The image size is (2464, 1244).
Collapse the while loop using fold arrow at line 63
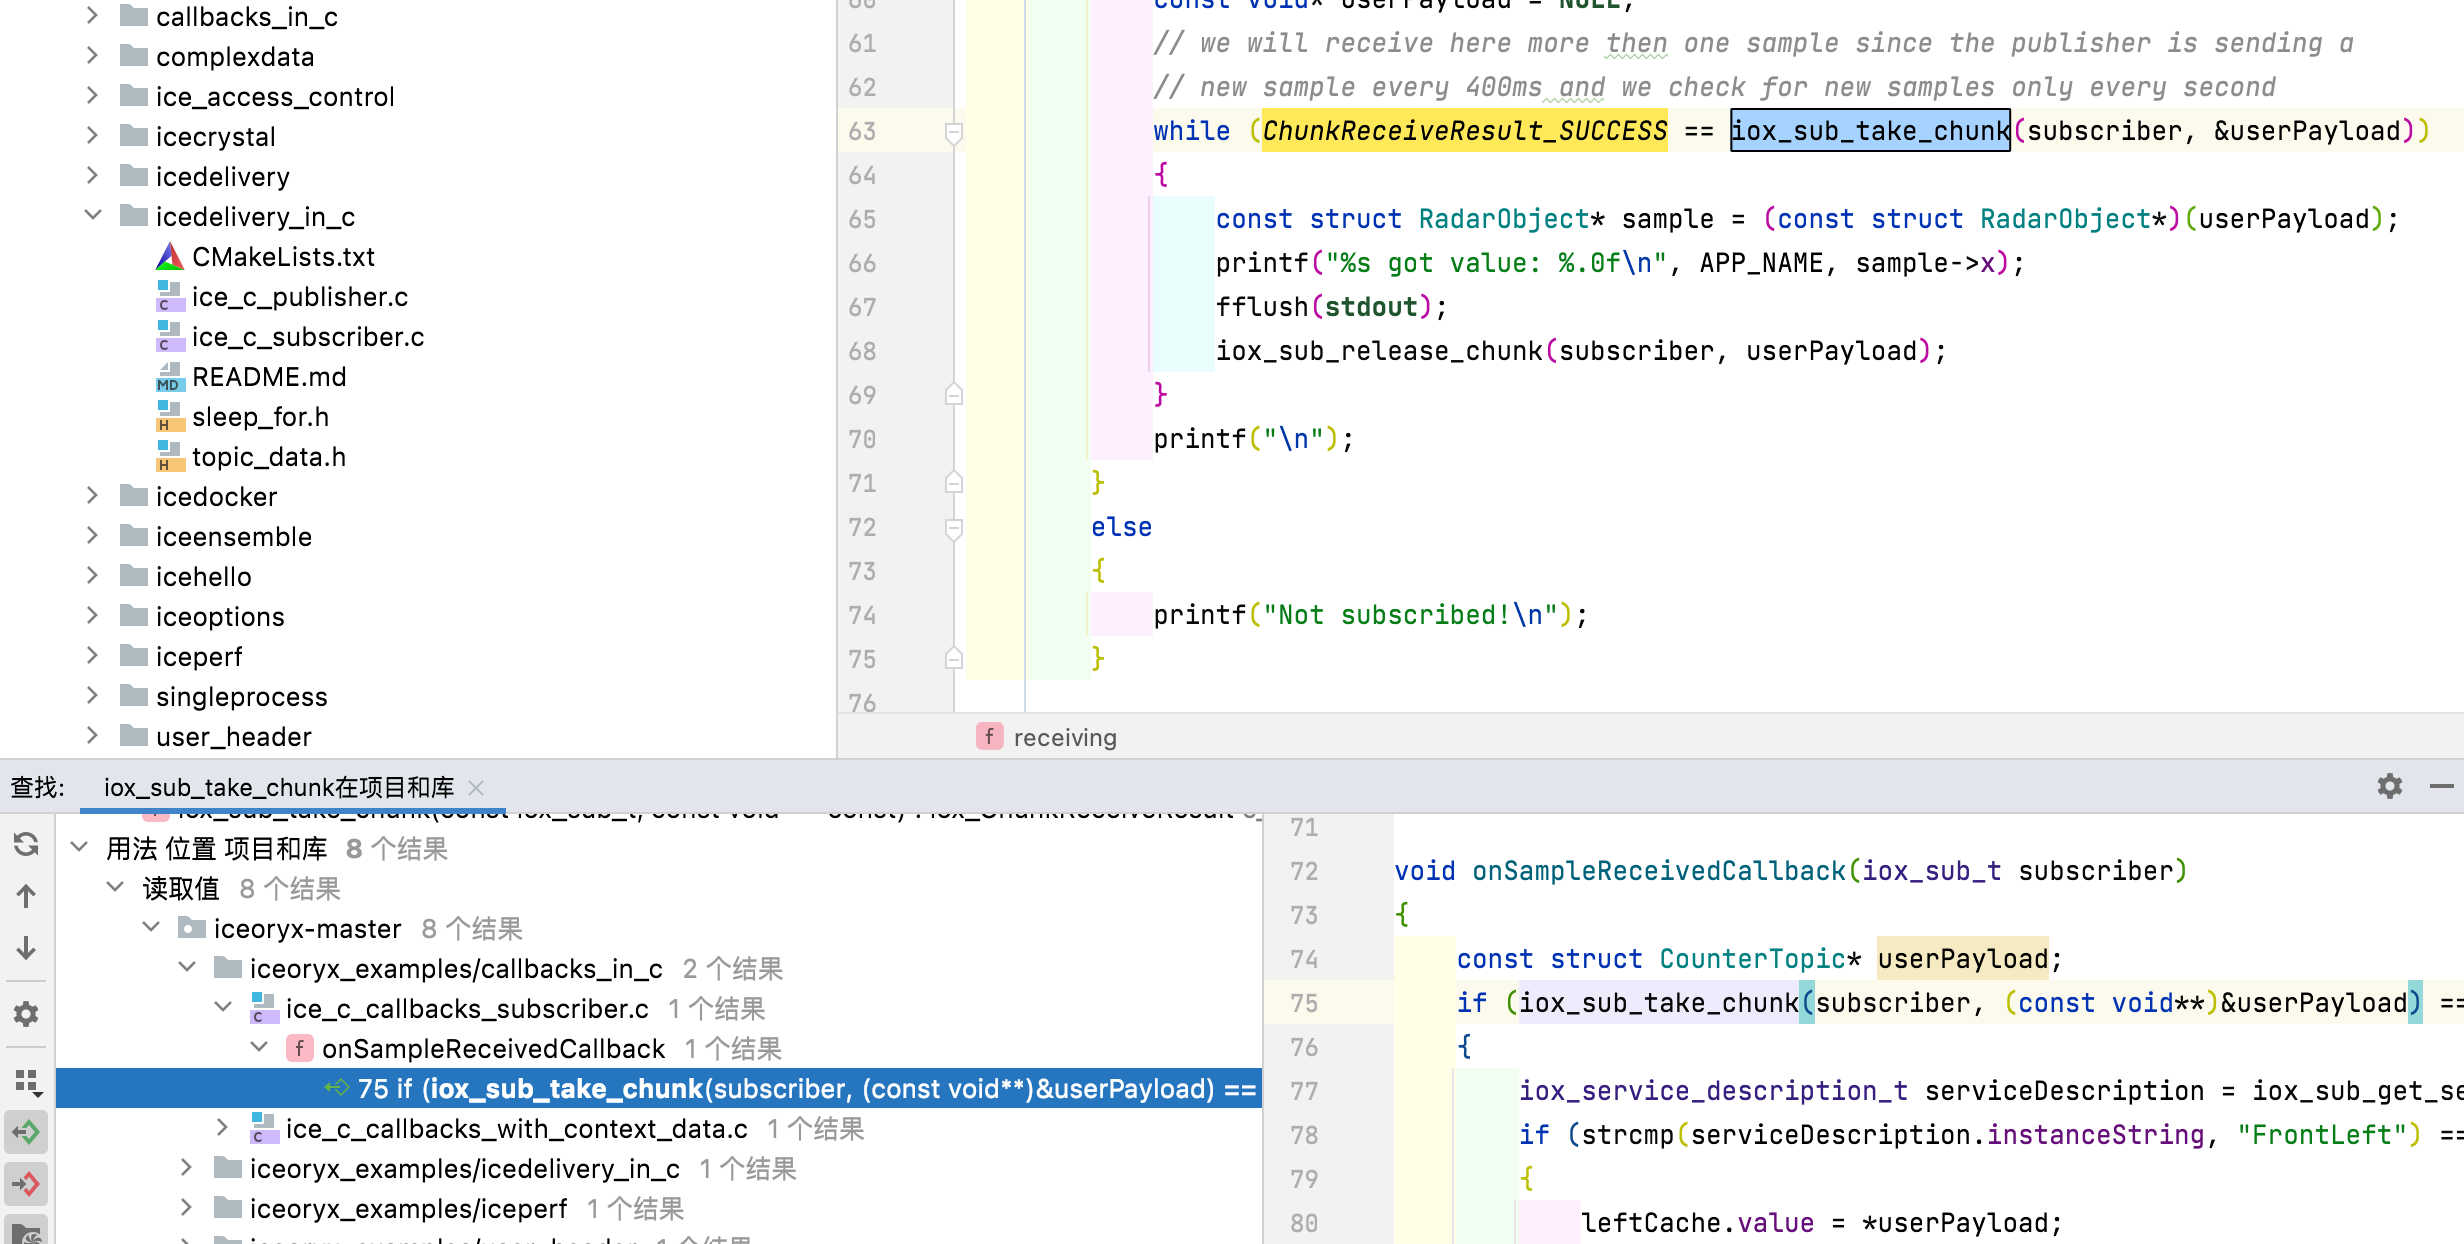952,131
